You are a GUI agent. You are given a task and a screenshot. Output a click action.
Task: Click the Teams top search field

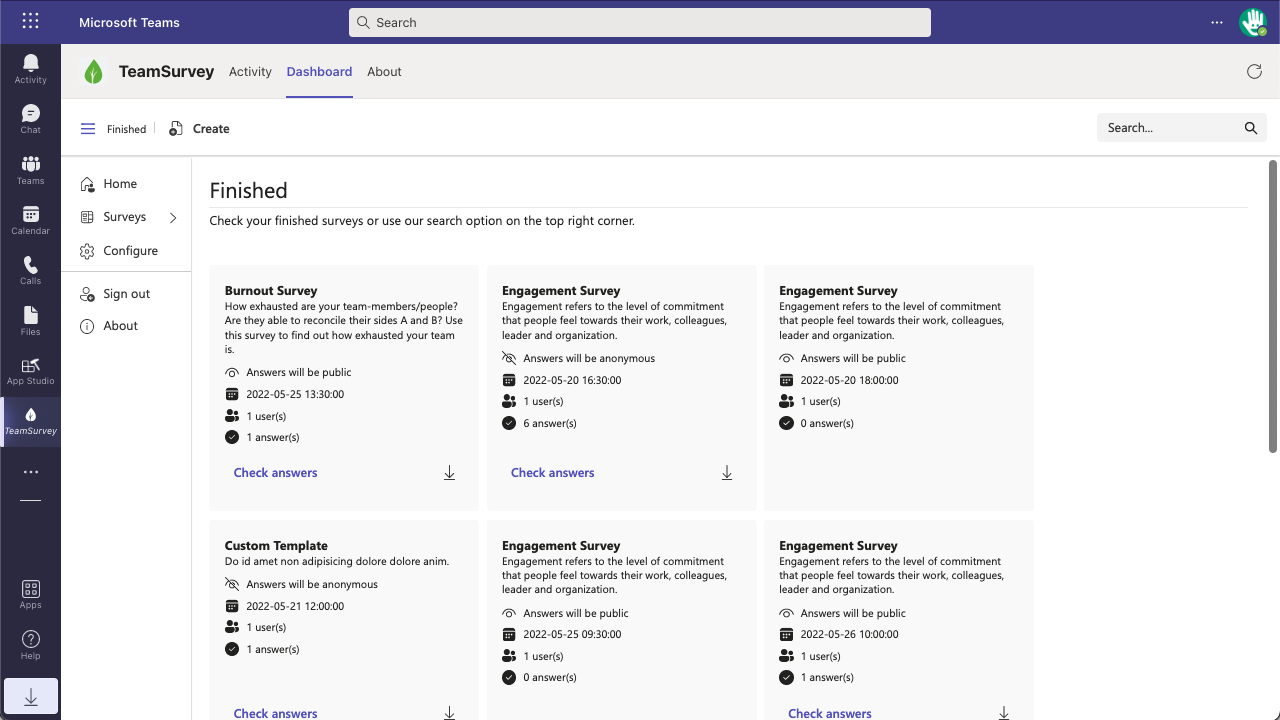640,22
